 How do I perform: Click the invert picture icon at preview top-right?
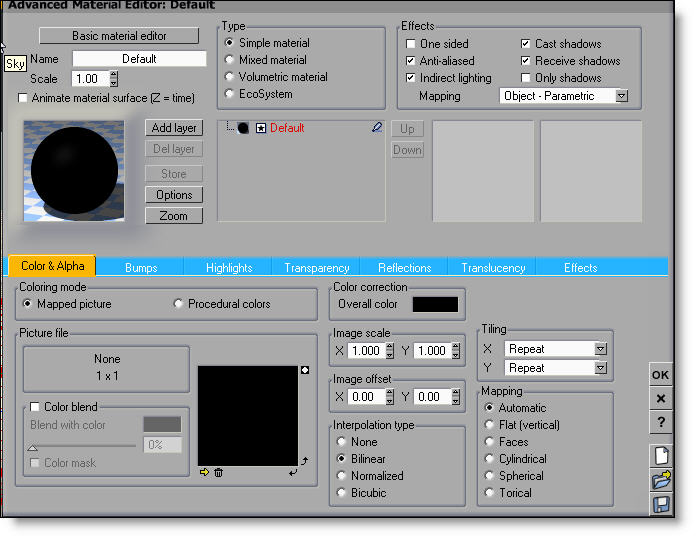(304, 371)
